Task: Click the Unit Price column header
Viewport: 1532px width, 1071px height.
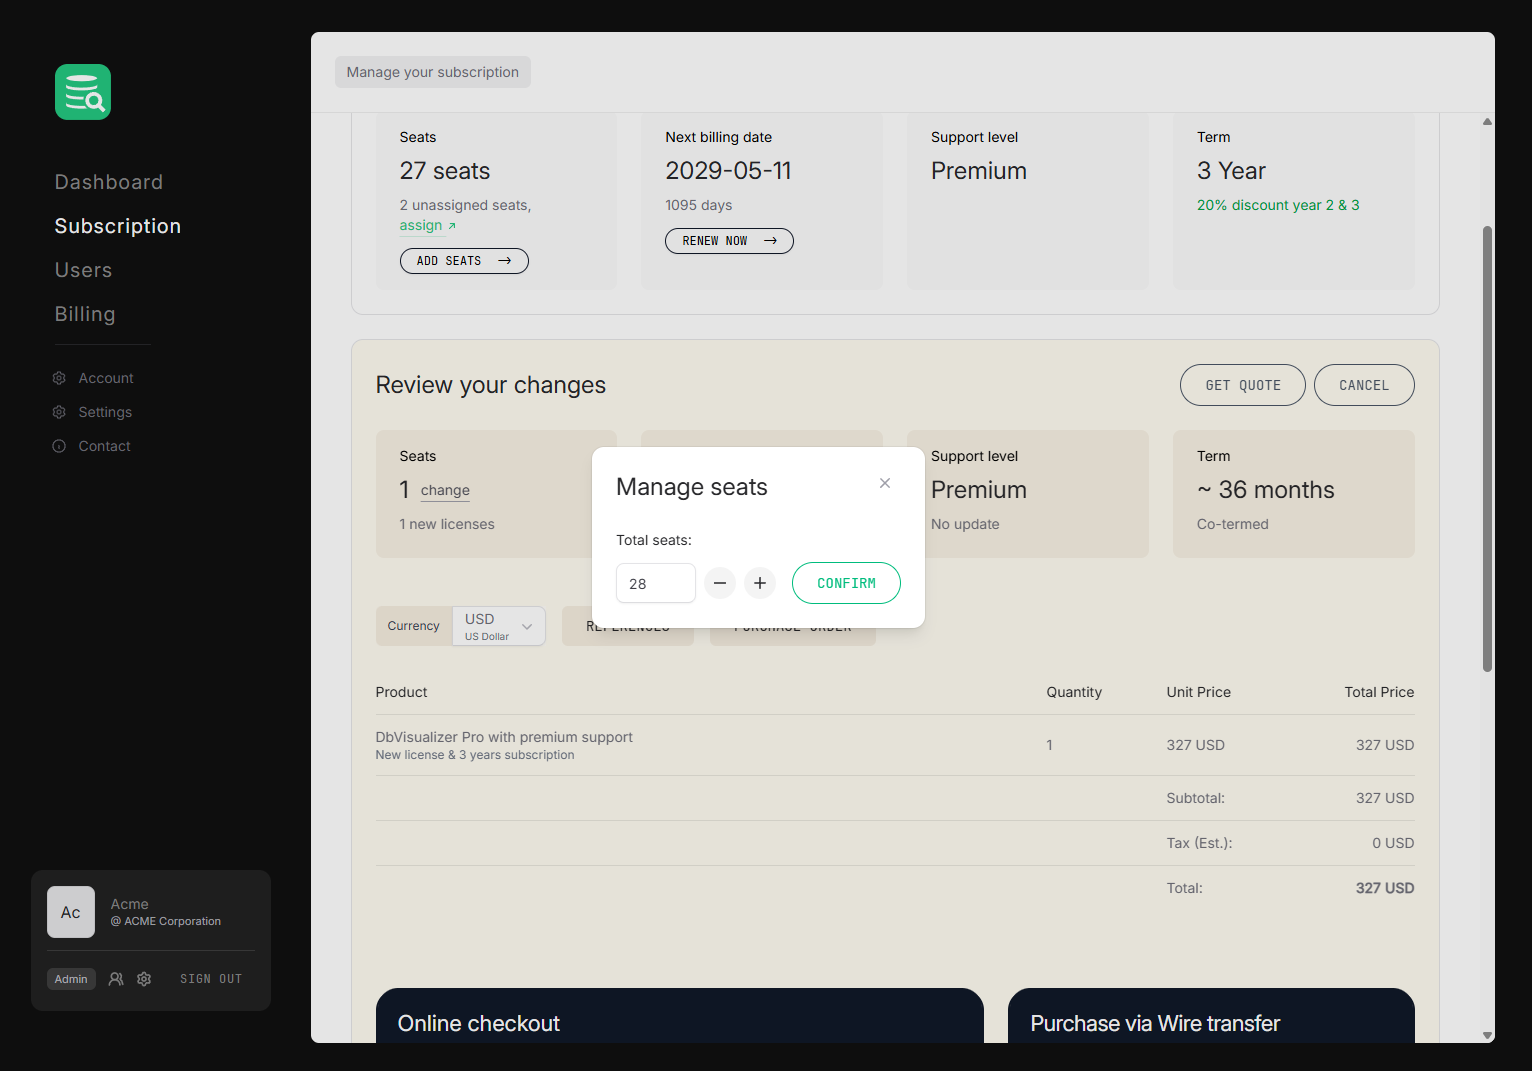Action: pyautogui.click(x=1198, y=692)
